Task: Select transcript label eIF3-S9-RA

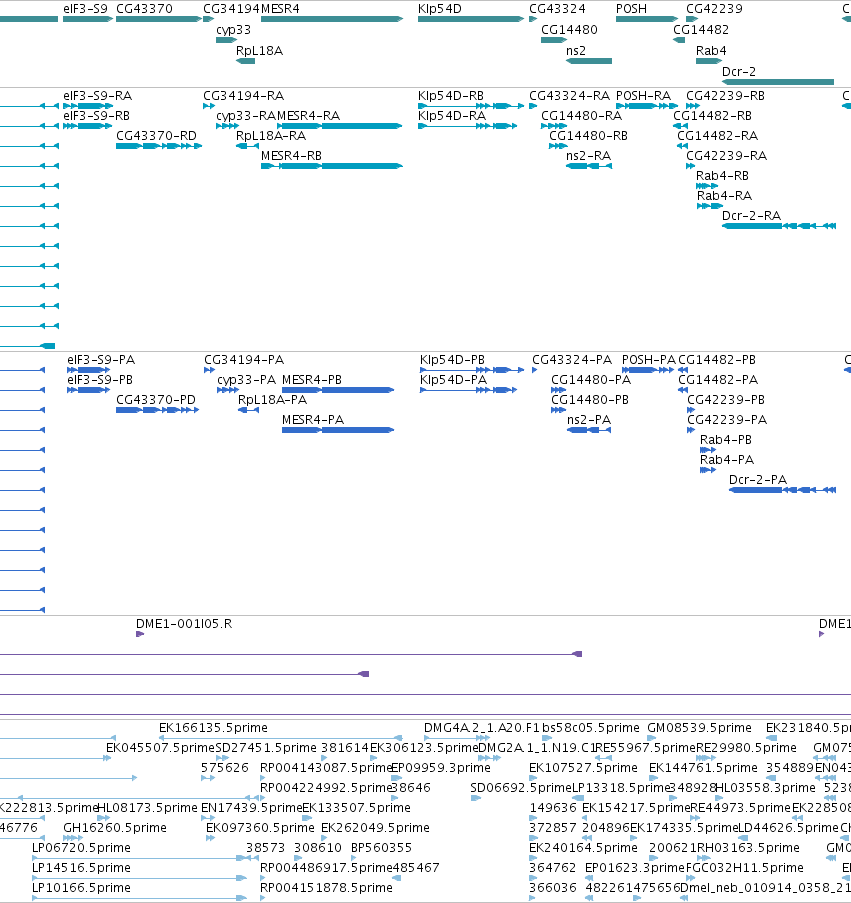Action: [x=97, y=96]
